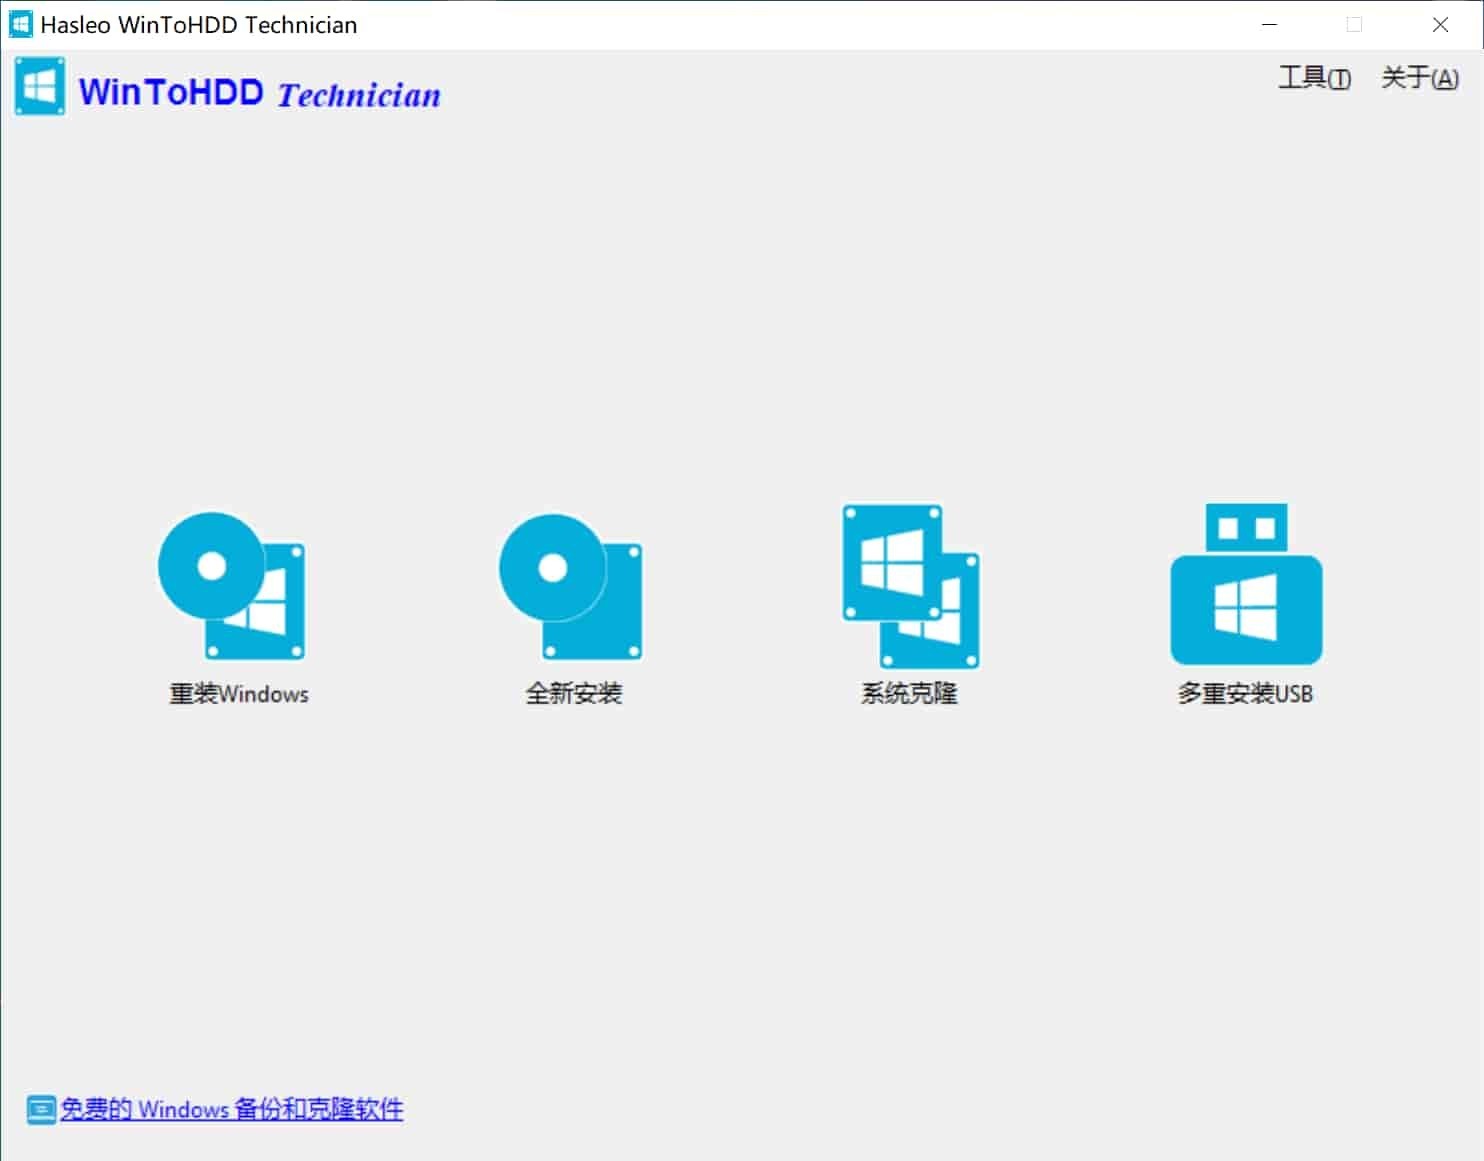Click the USB stick graphic for multi-install

coord(1246,585)
